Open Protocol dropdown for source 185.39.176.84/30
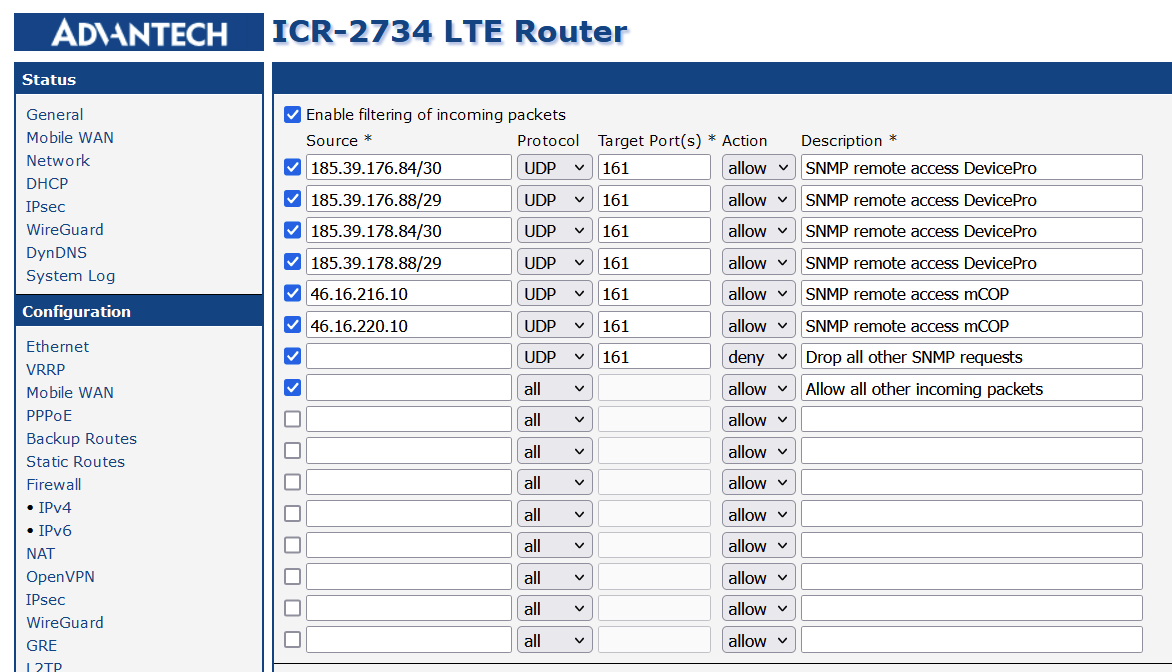 point(554,167)
